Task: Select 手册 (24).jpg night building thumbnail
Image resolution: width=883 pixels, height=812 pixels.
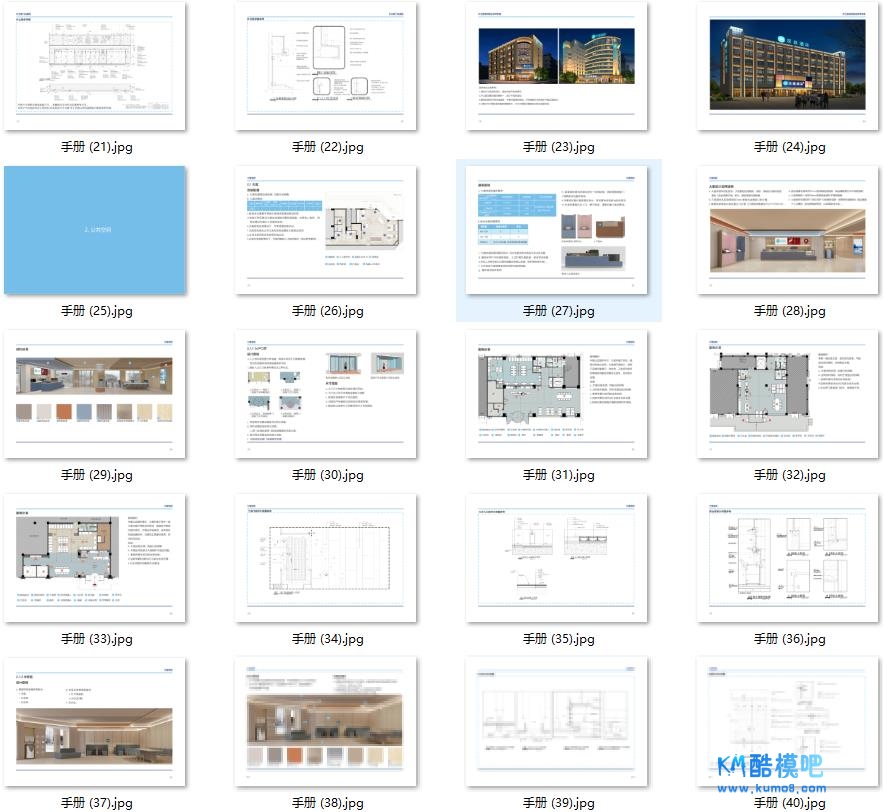Action: click(x=789, y=66)
